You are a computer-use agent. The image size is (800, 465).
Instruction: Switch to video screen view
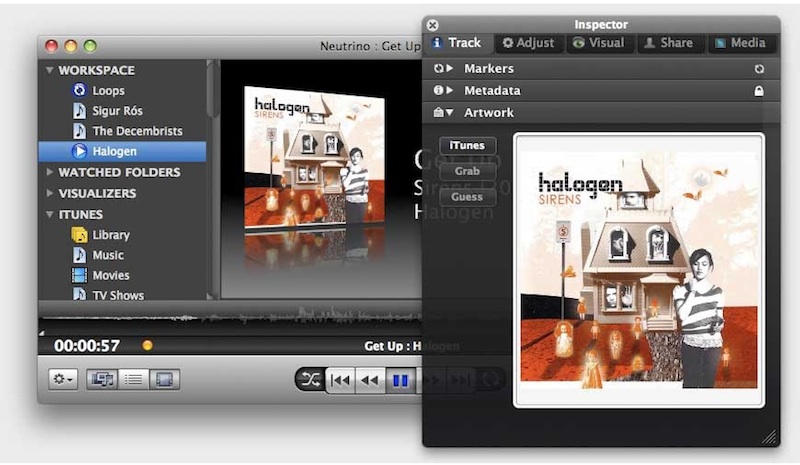tap(164, 380)
